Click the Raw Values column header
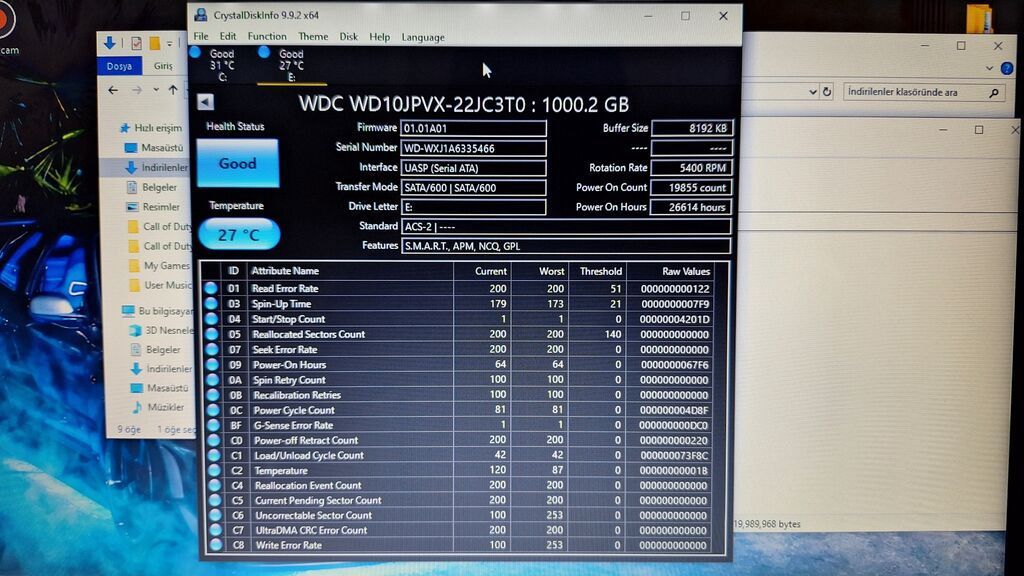 pos(685,271)
